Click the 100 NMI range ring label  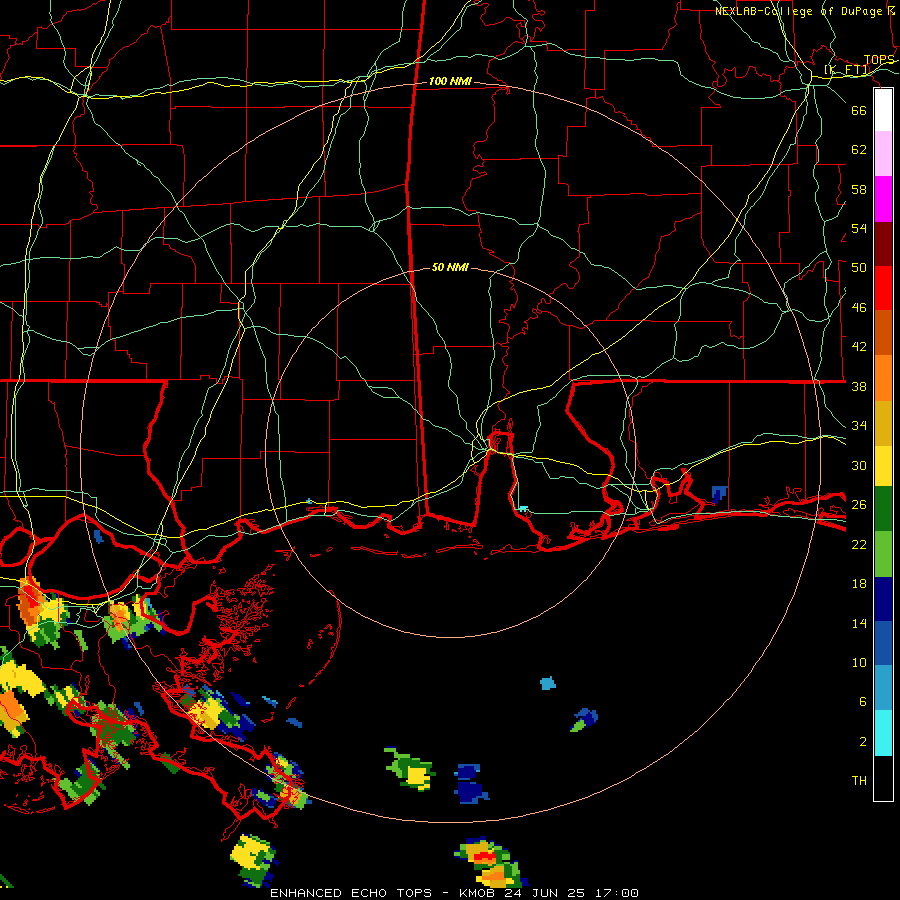[450, 82]
